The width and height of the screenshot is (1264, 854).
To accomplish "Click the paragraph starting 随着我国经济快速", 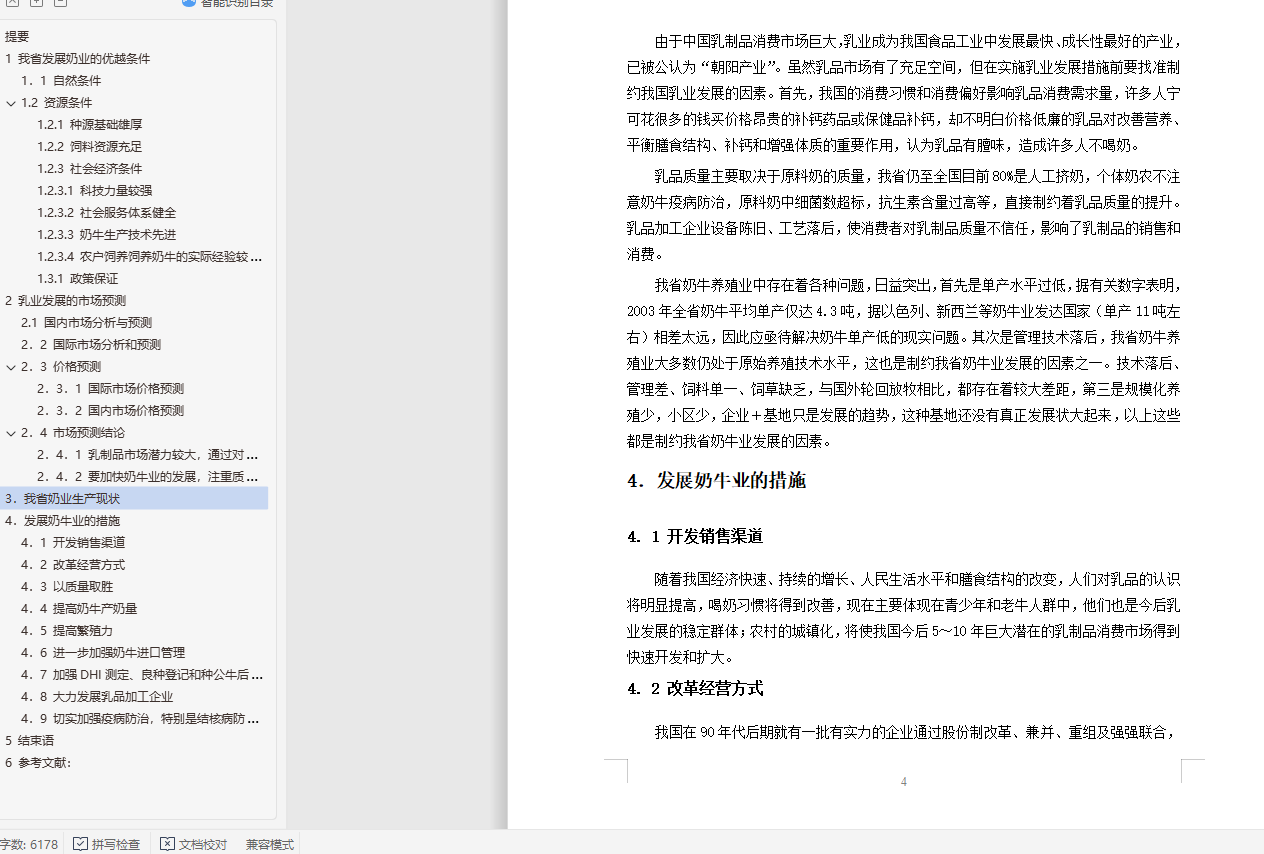I will click(x=904, y=618).
